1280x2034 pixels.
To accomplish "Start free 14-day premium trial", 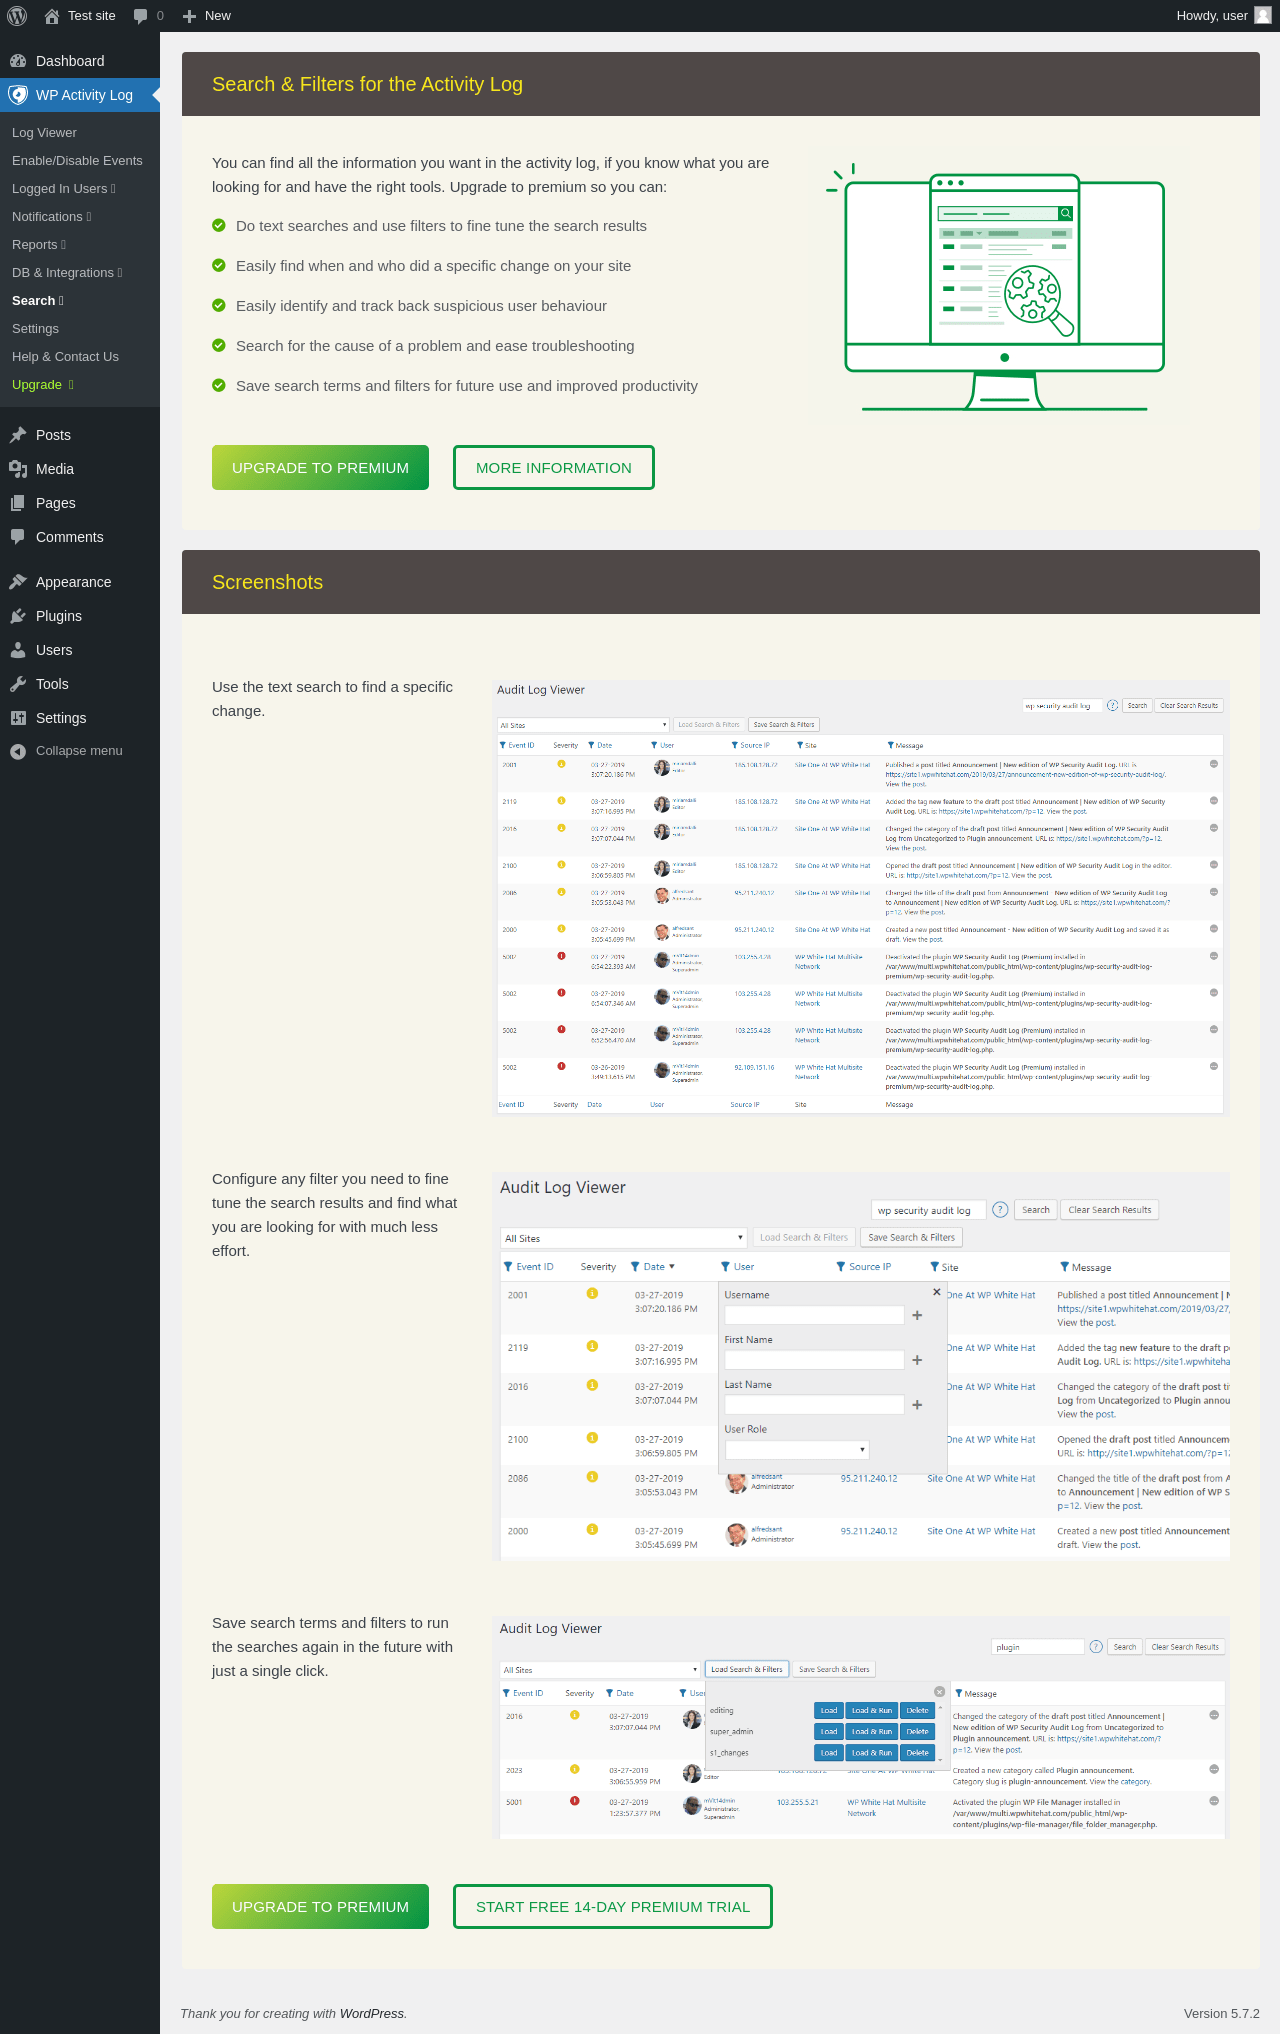I will coord(613,1907).
